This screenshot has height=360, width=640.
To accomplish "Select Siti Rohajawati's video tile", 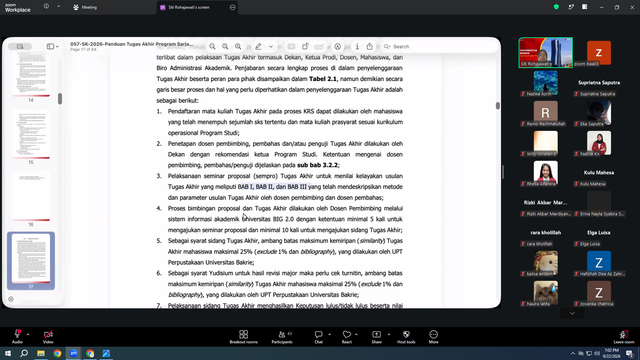I will (x=545, y=52).
